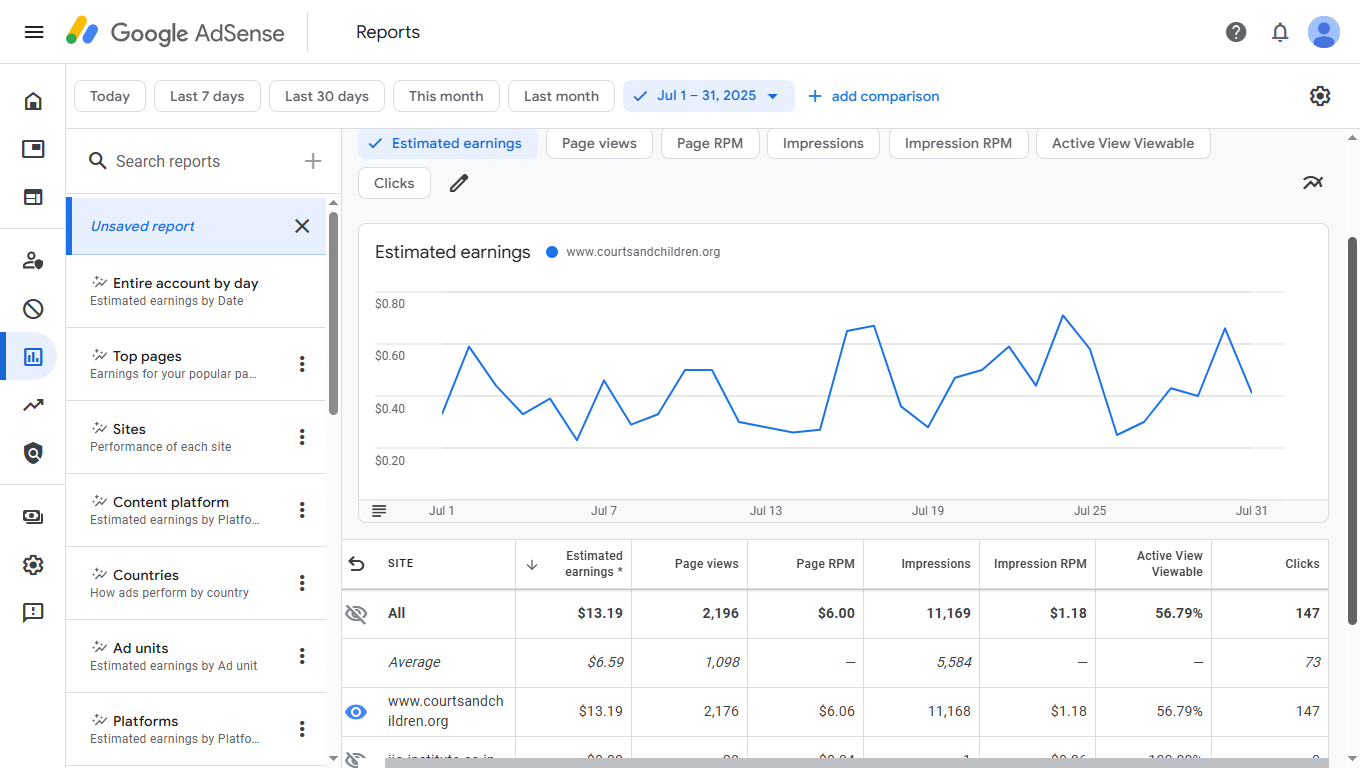This screenshot has width=1360, height=768.
Task: Toggle the Impressions metric chip
Action: click(x=823, y=143)
